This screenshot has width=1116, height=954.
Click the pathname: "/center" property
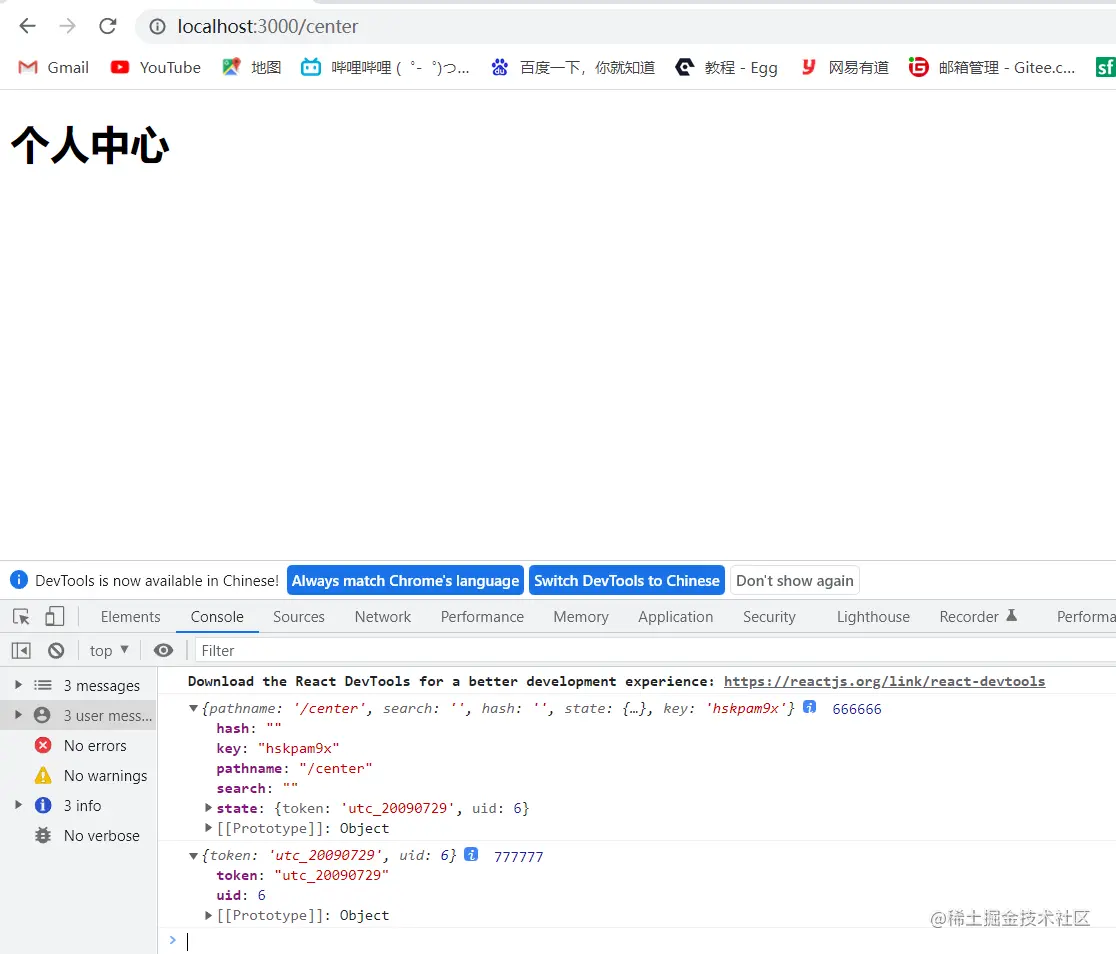point(294,768)
